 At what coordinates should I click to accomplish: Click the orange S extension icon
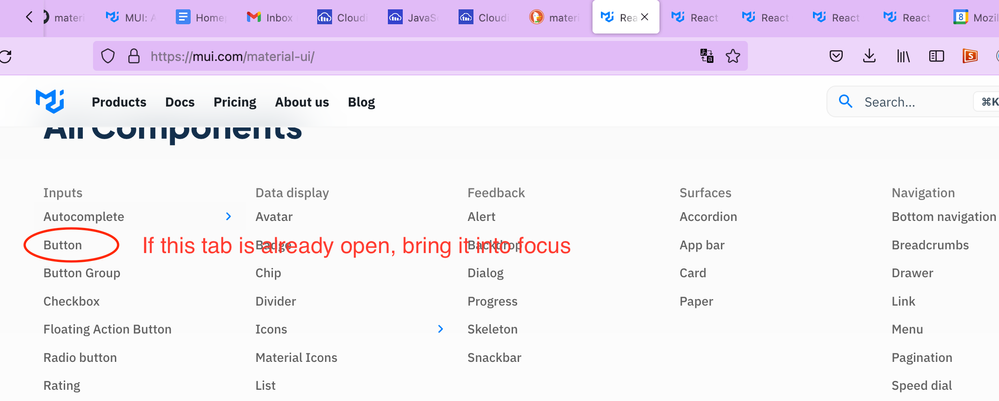(x=970, y=56)
